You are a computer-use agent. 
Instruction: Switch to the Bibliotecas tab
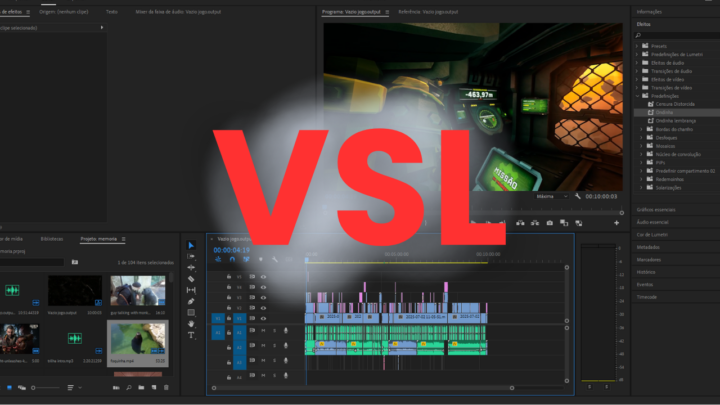[x=52, y=239]
